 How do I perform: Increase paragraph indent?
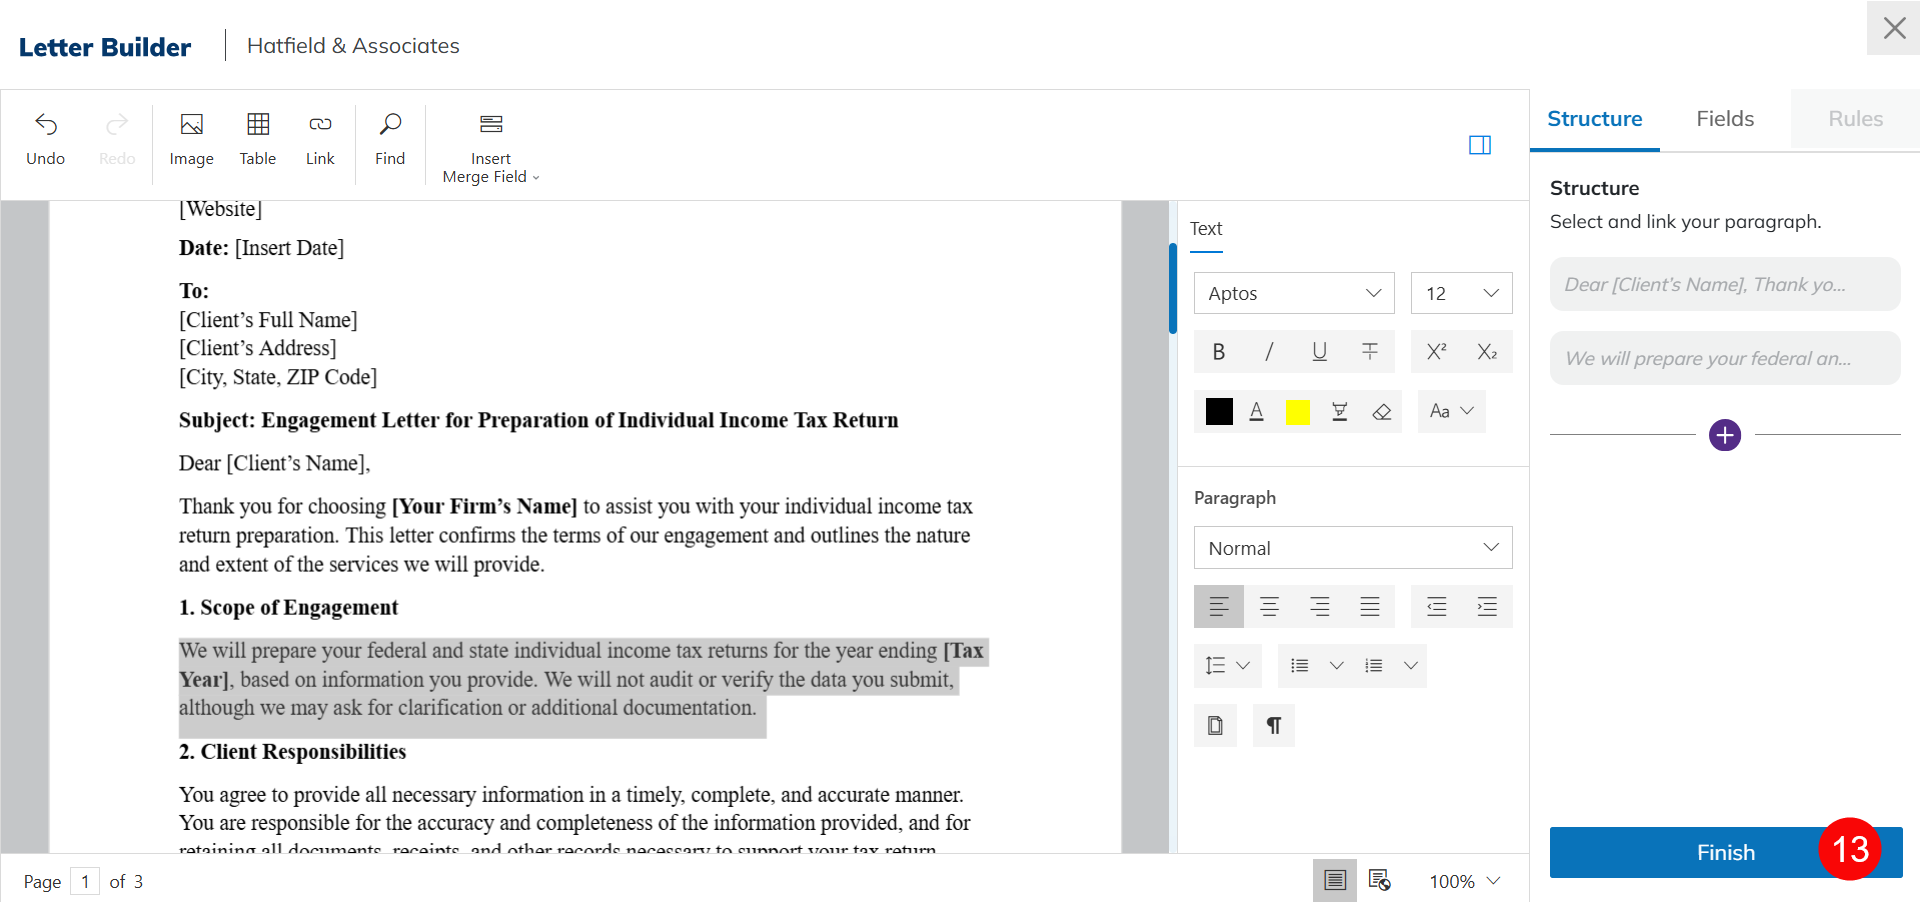coord(1487,607)
